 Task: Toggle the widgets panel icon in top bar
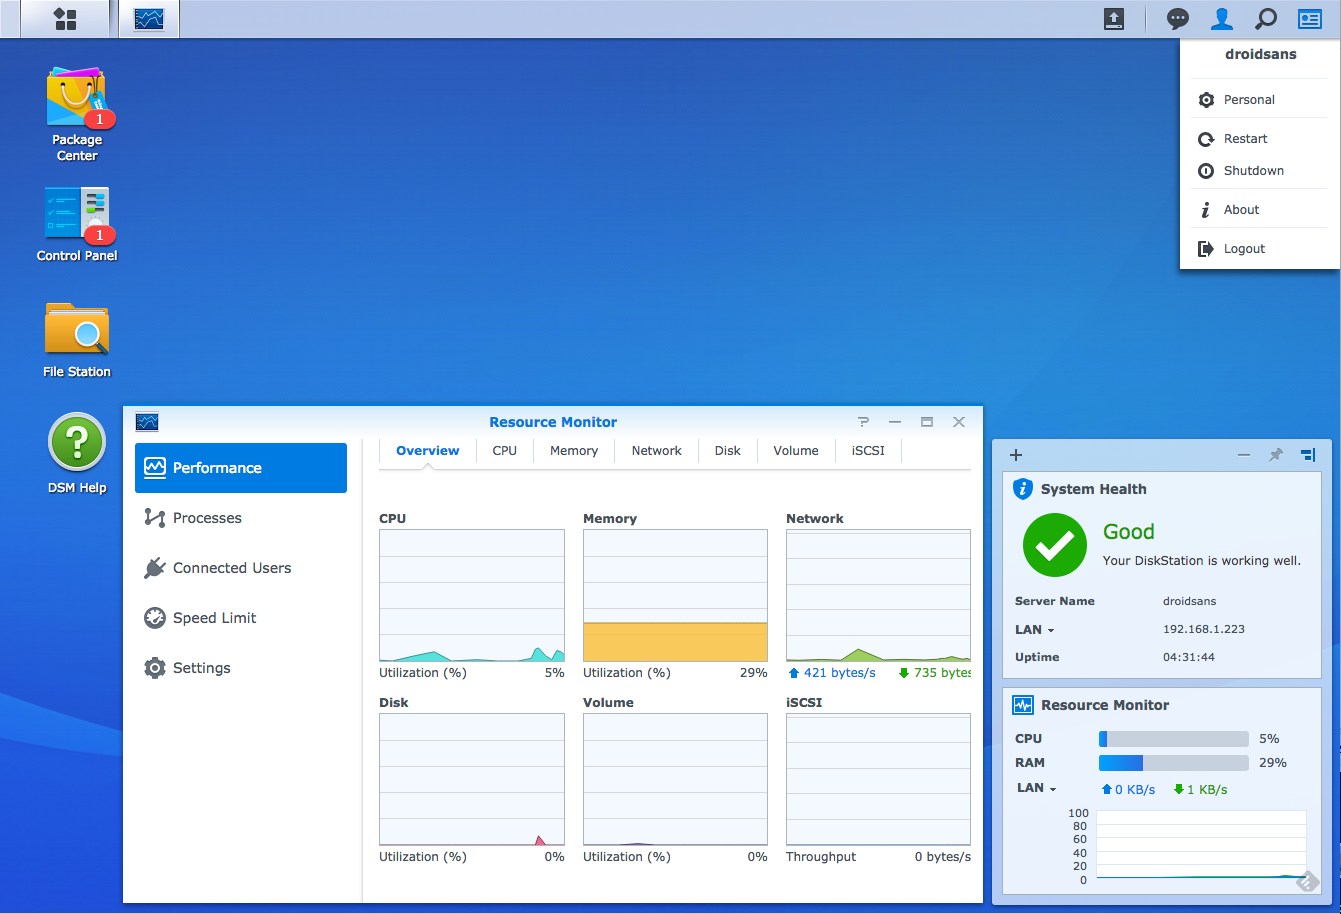click(1310, 19)
